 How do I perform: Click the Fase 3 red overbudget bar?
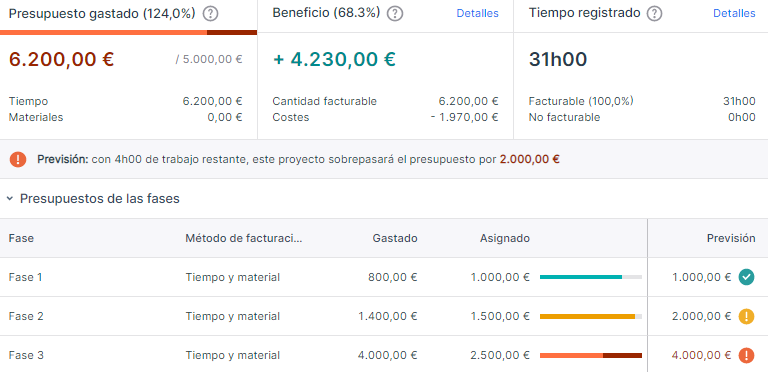click(x=591, y=355)
